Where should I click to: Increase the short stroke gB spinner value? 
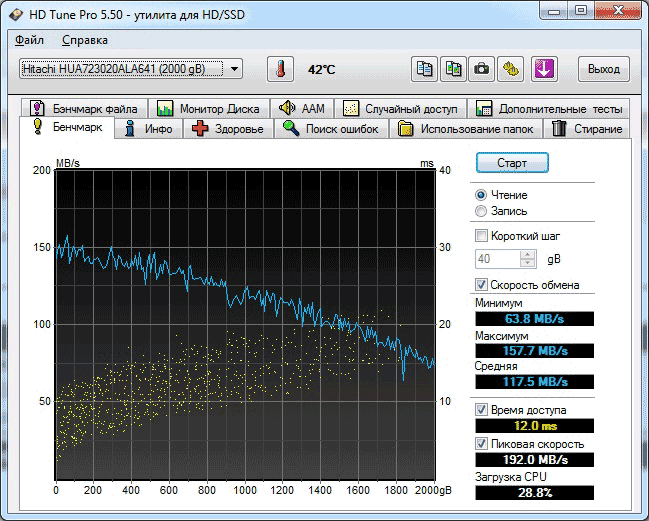pyautogui.click(x=528, y=254)
